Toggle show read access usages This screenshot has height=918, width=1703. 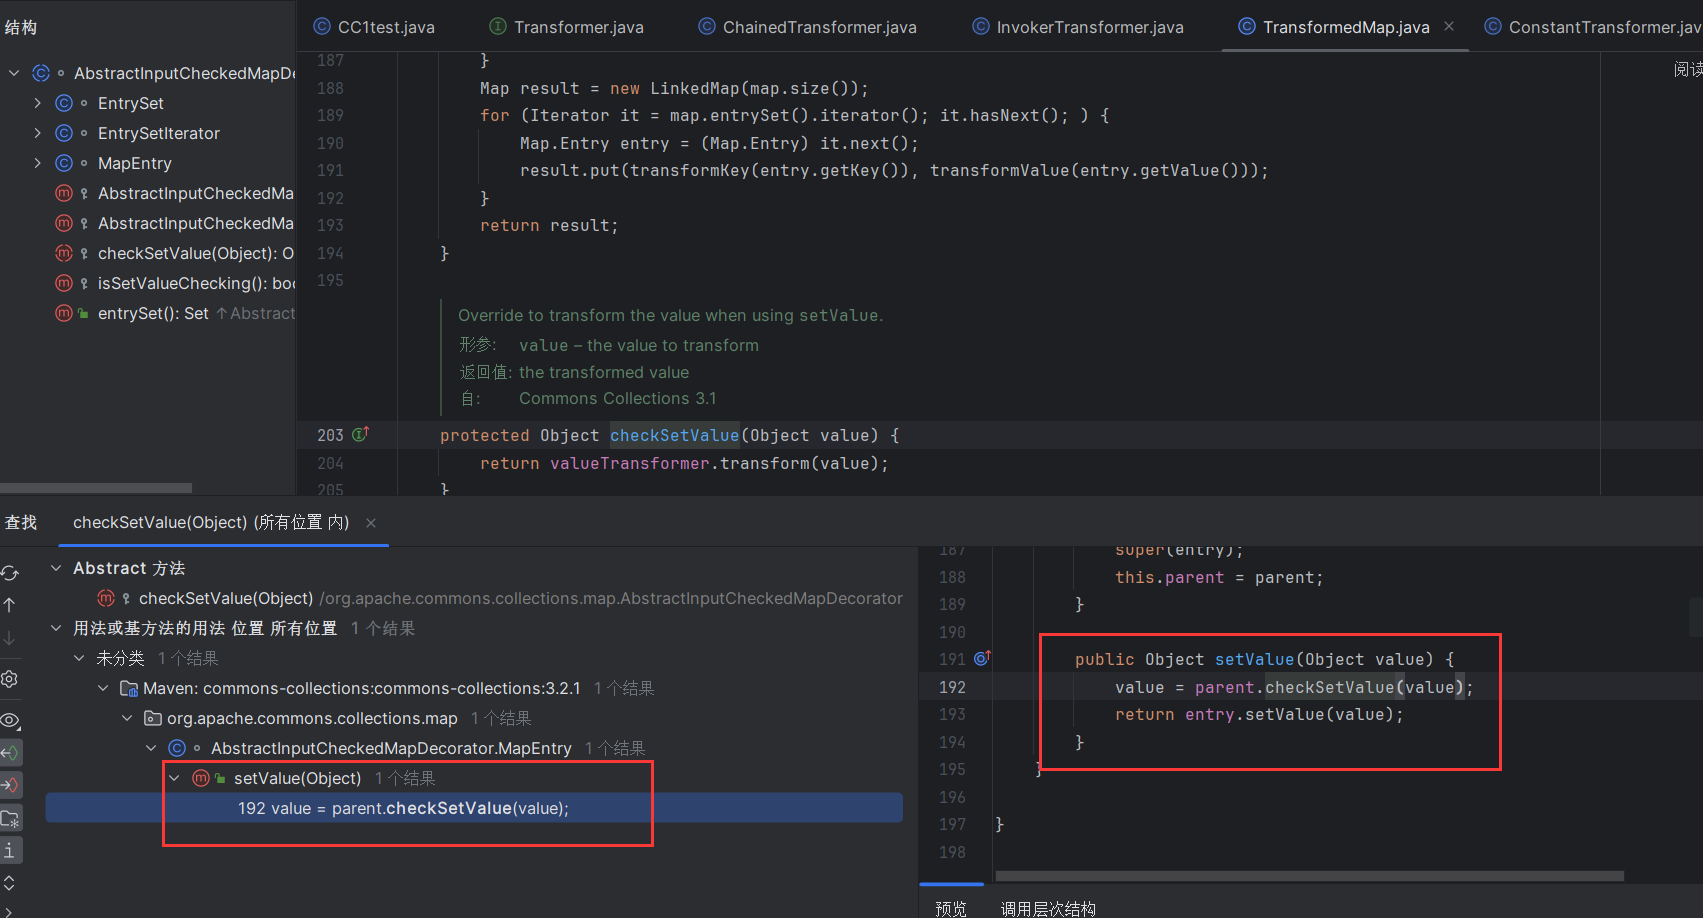(x=10, y=752)
